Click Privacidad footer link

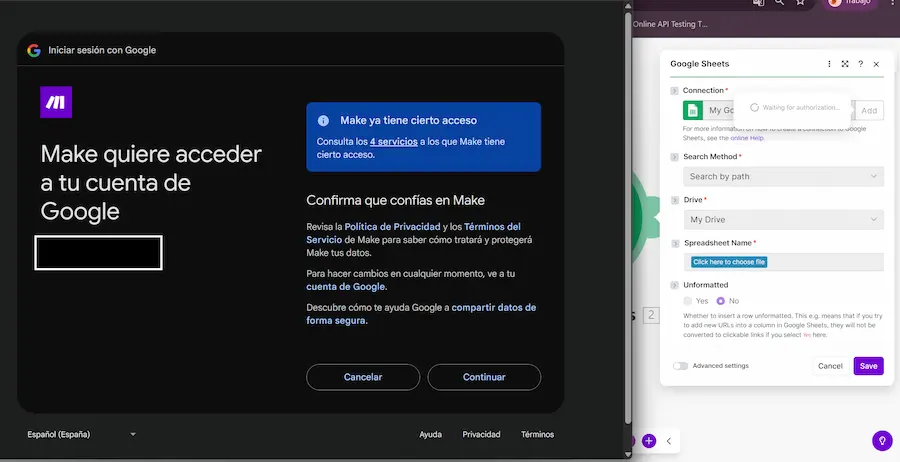click(482, 434)
